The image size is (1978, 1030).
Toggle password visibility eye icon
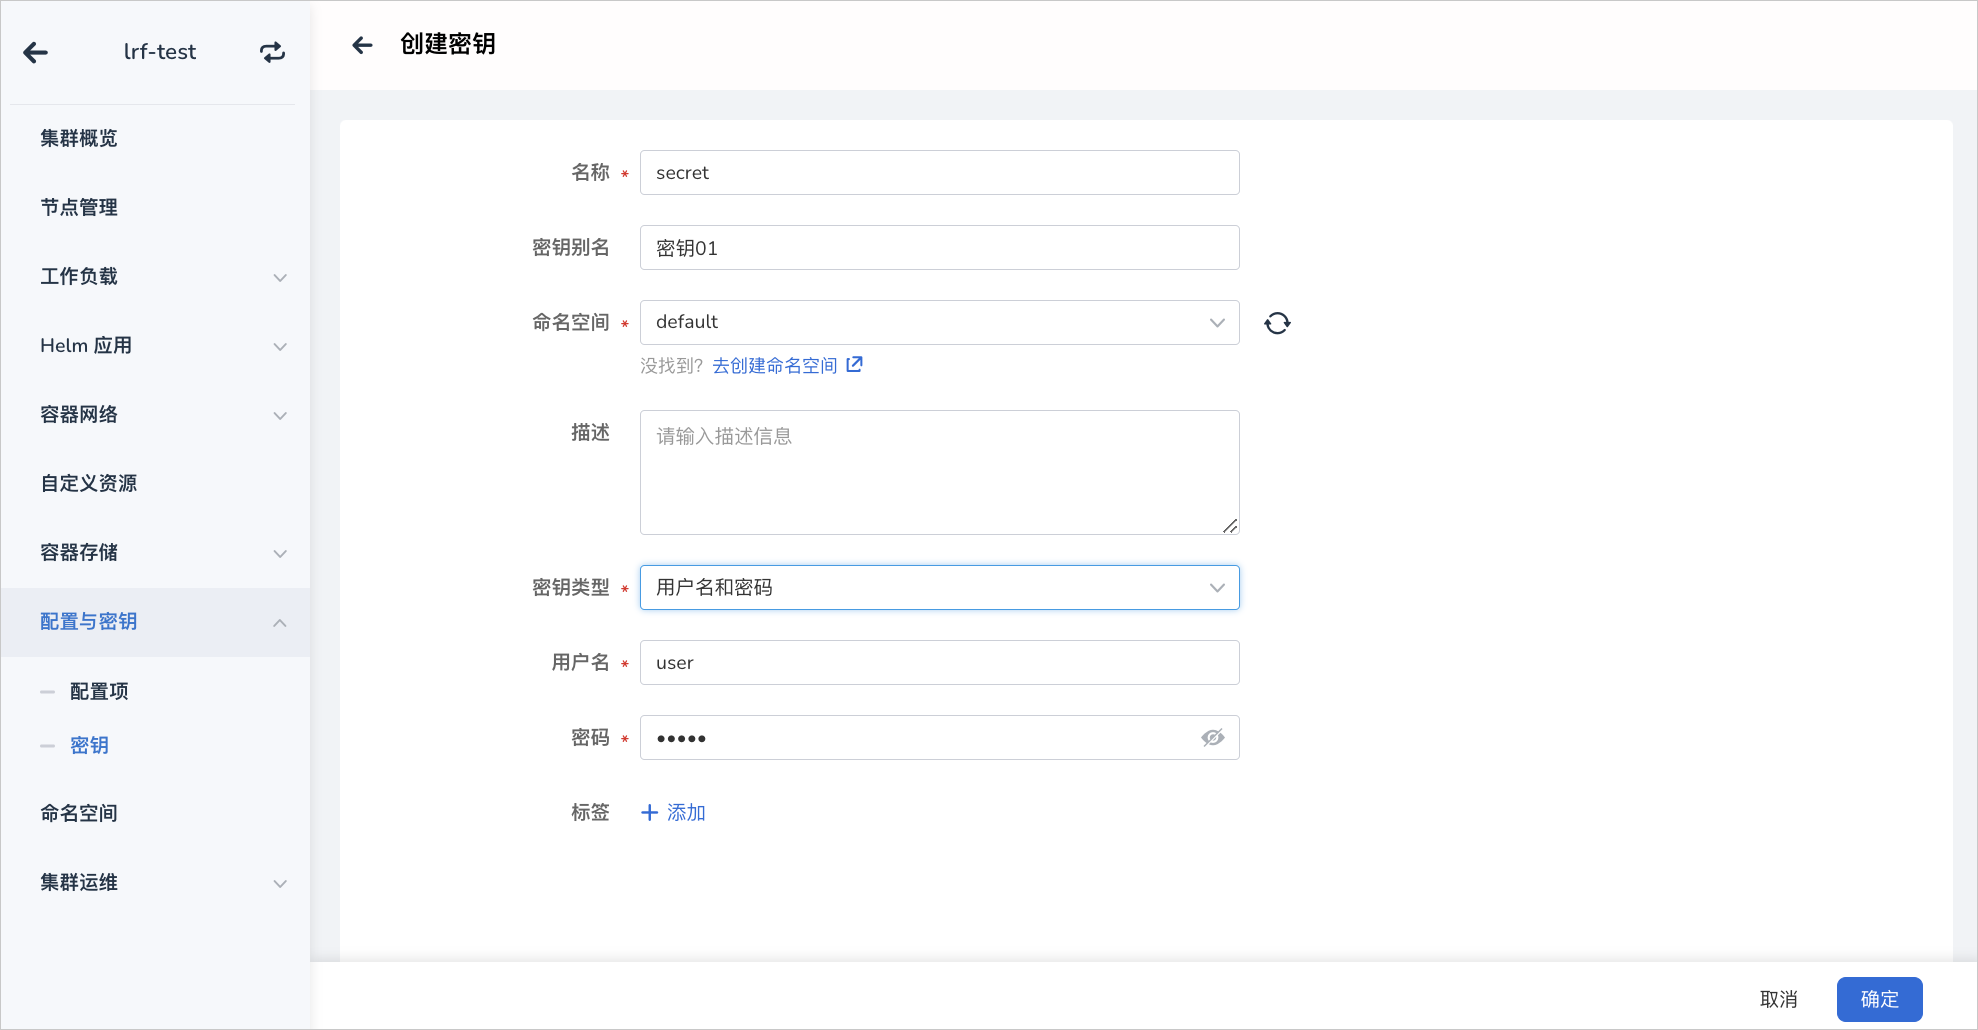(1212, 738)
